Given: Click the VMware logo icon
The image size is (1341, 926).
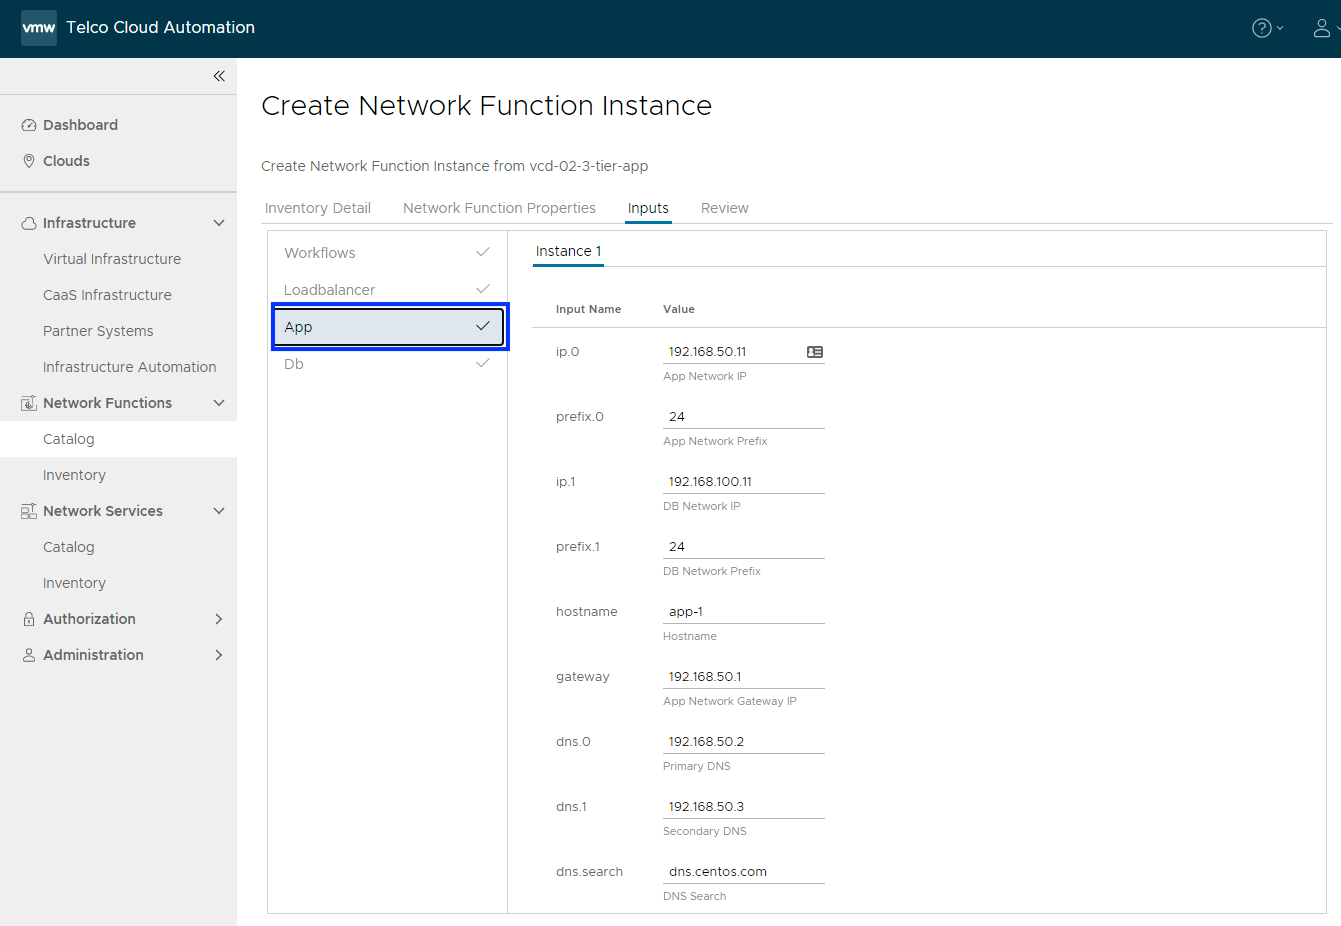Looking at the screenshot, I should click(39, 28).
